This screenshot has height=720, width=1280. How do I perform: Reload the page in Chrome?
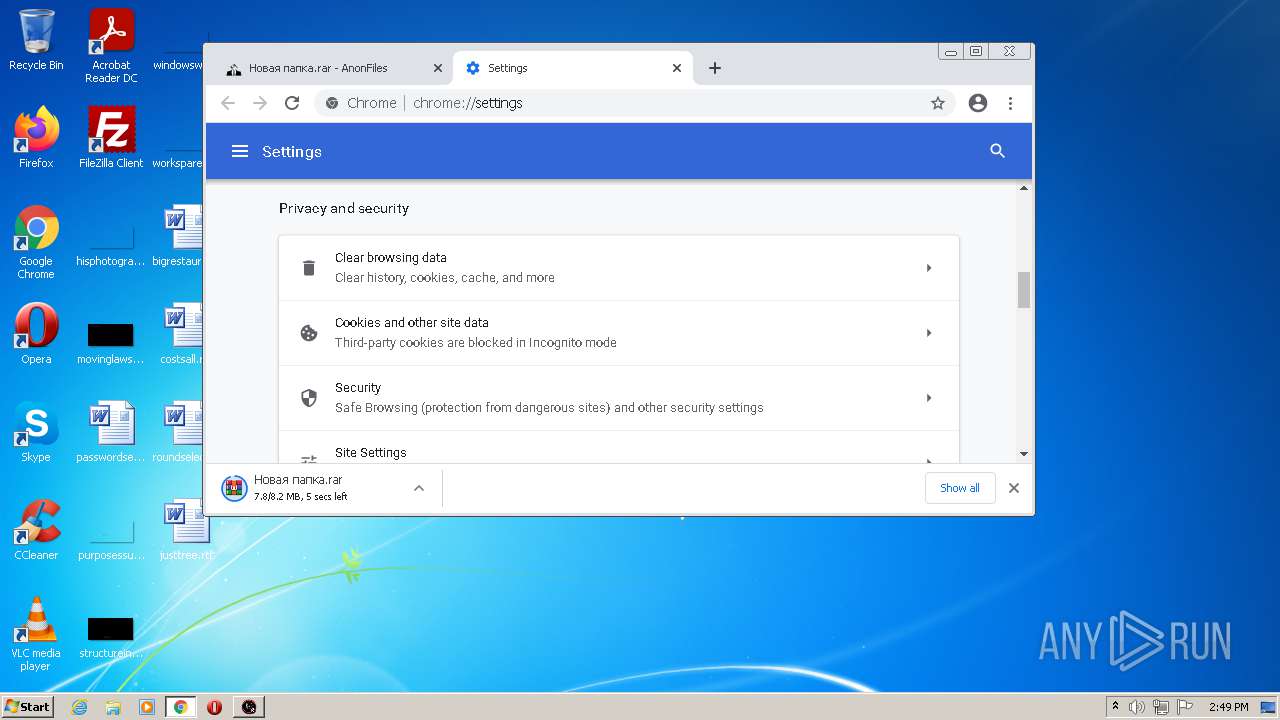292,103
